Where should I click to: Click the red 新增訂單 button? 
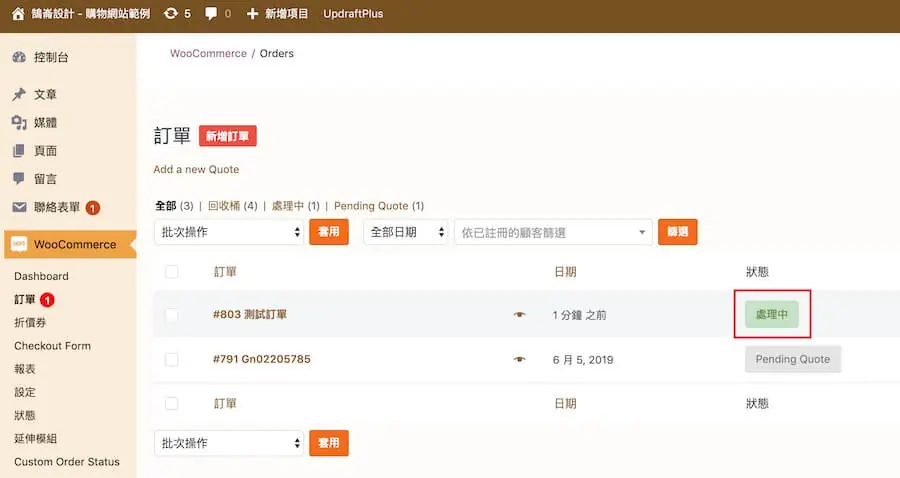[228, 136]
